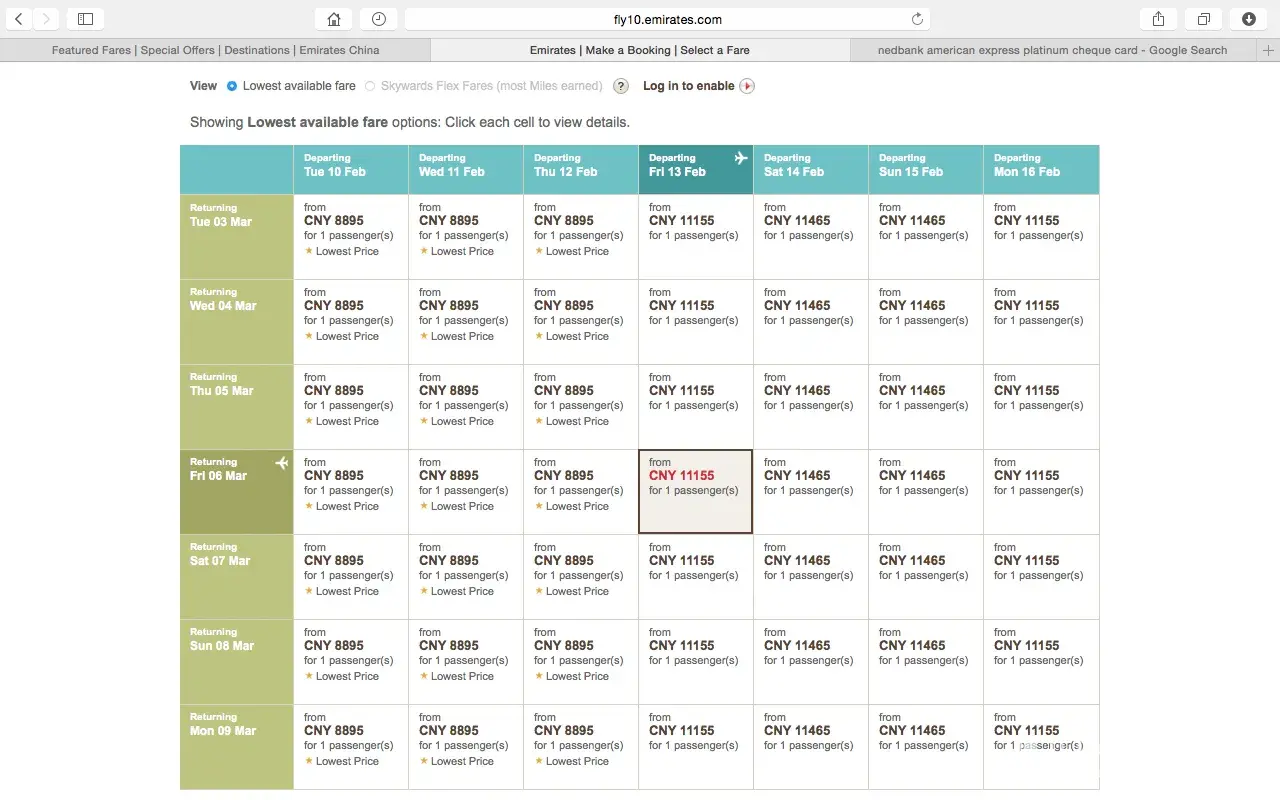The width and height of the screenshot is (1280, 800).
Task: Select the Skywards Flex Fares radio option
Action: (x=370, y=86)
